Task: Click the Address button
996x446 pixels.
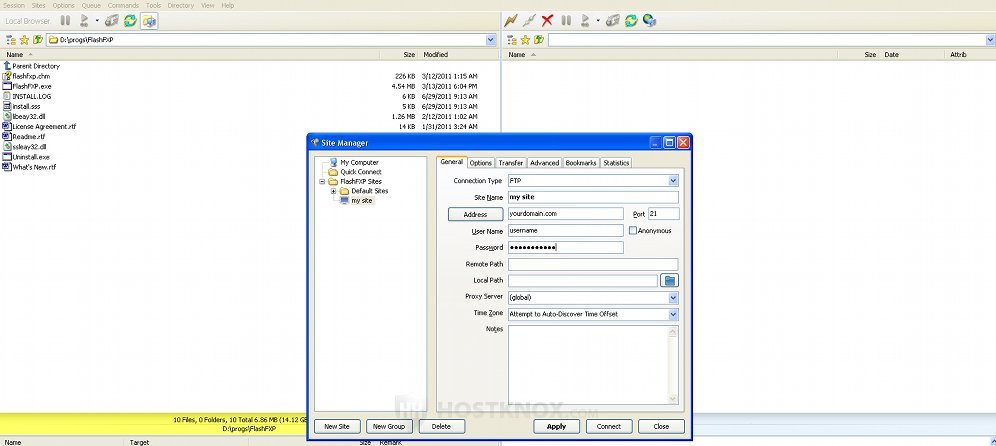Action: [x=476, y=215]
